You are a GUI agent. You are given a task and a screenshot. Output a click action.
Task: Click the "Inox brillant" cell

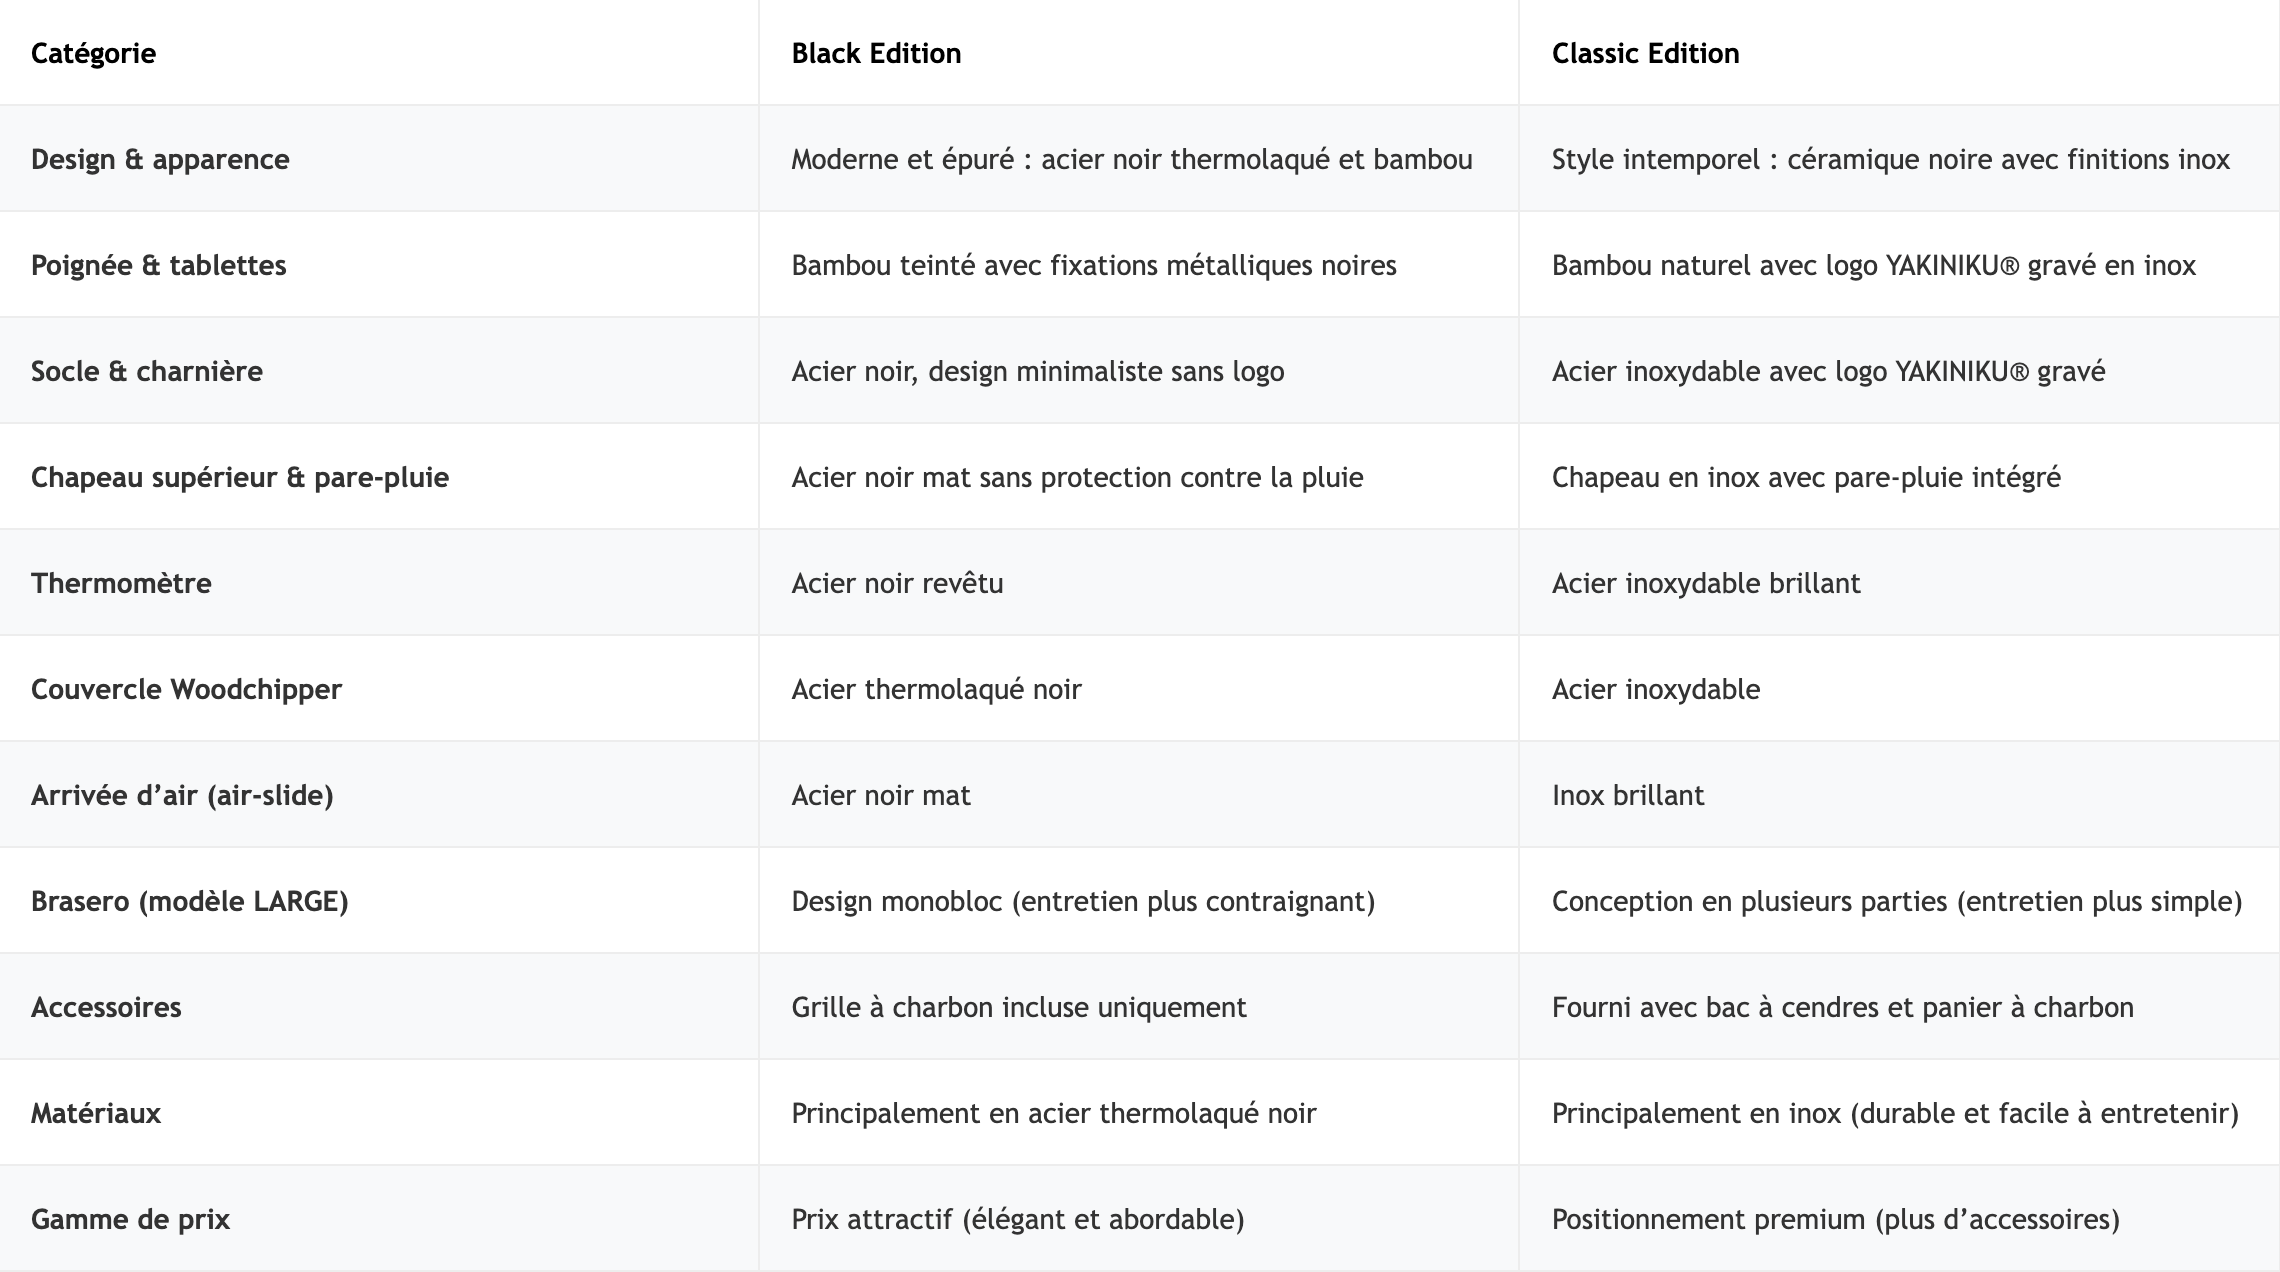click(1627, 795)
